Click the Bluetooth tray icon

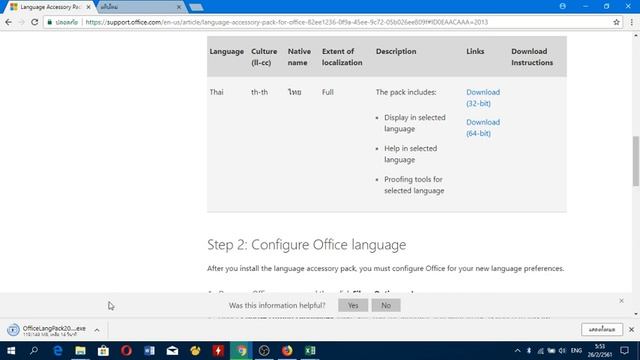529,351
